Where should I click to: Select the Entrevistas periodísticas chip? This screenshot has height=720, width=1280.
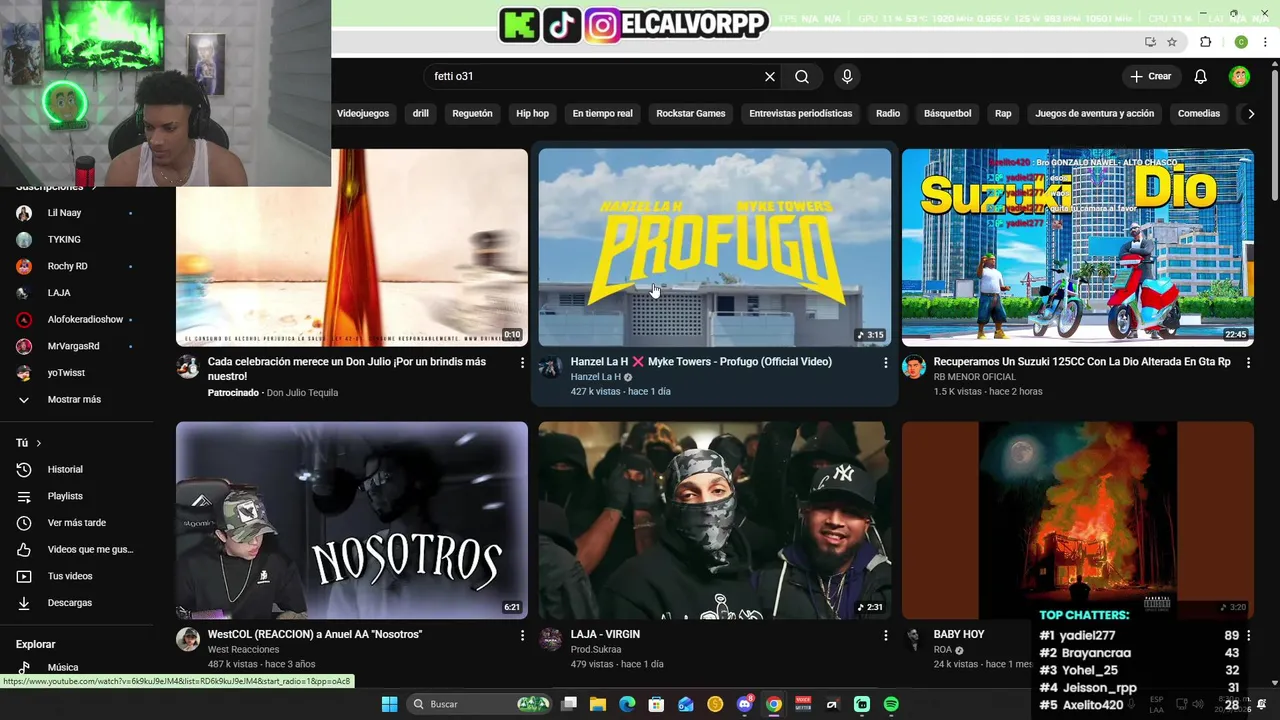(x=801, y=114)
